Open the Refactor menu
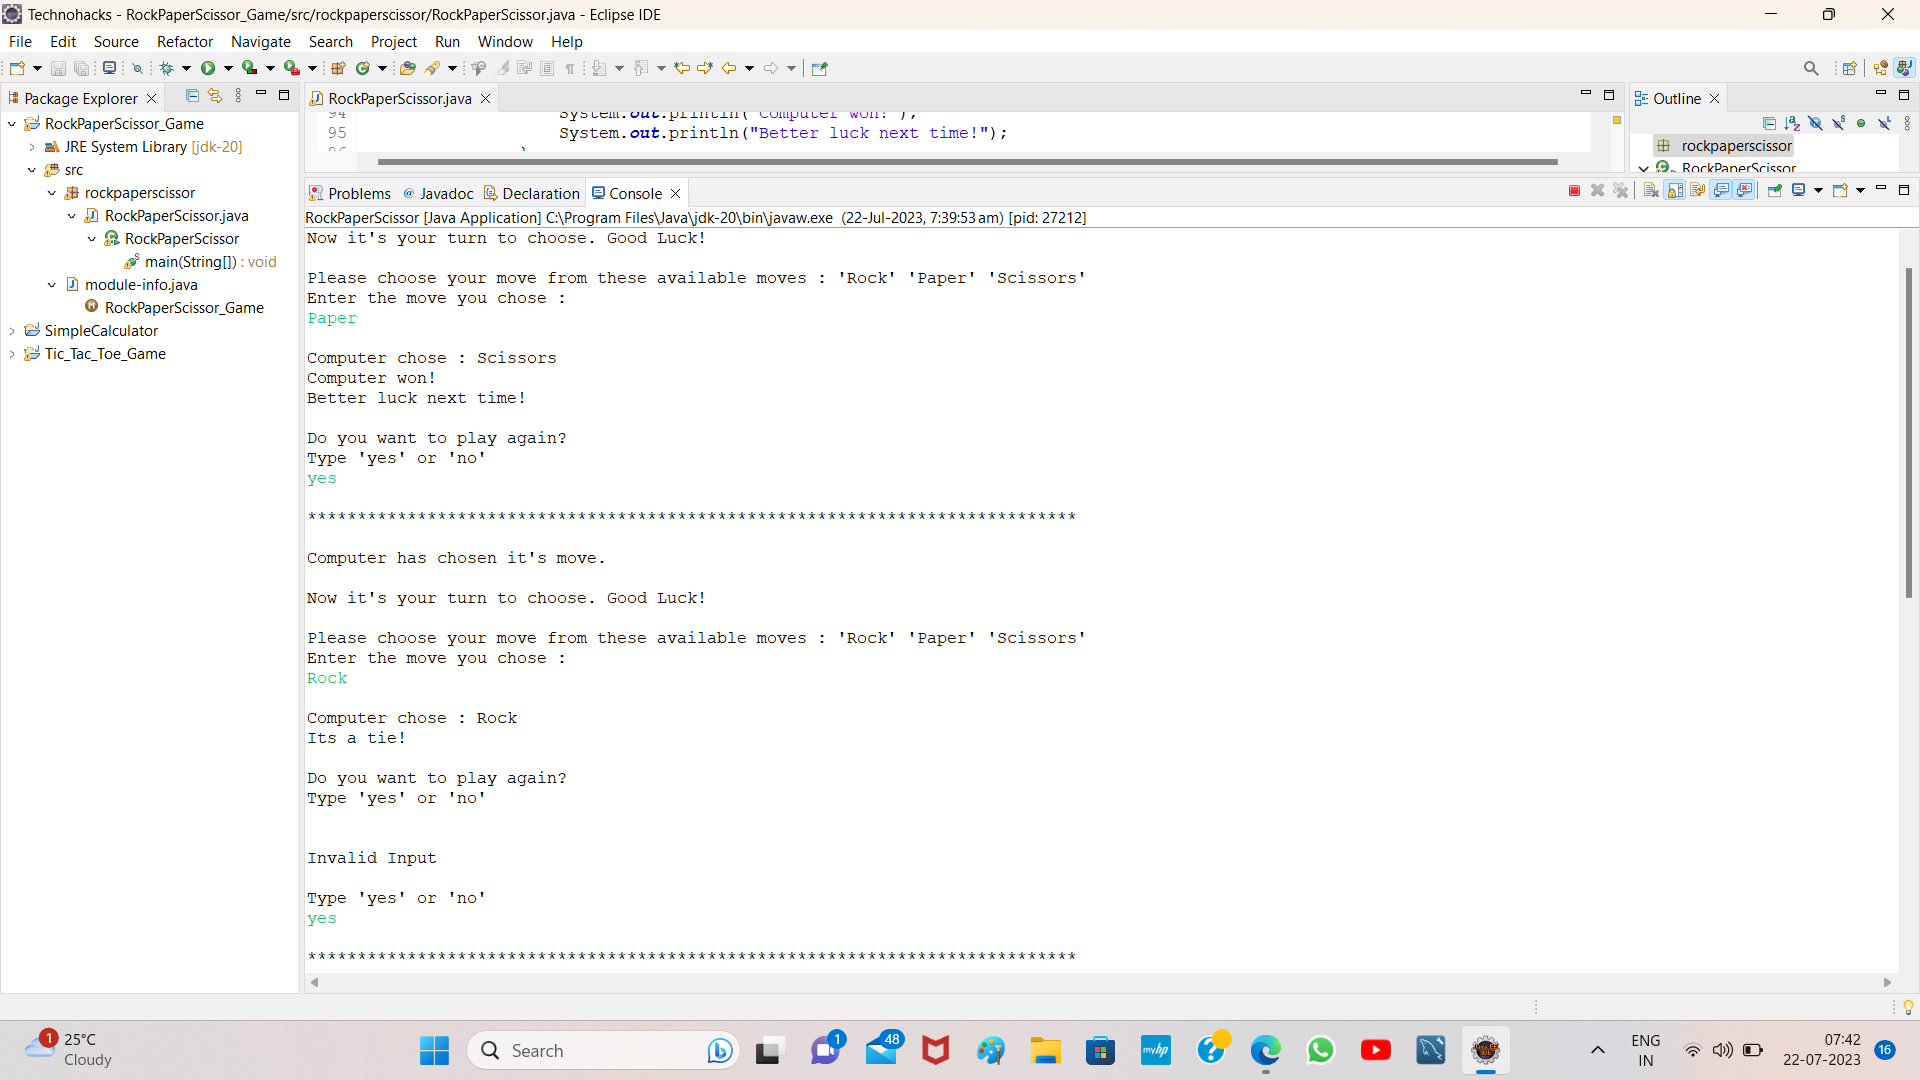Viewport: 1920px width, 1080px height. click(184, 41)
